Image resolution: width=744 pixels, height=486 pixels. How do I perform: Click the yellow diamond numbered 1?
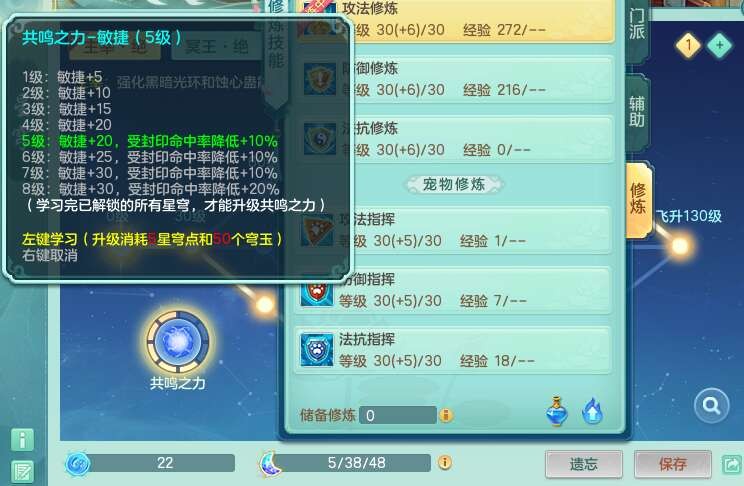pos(688,46)
